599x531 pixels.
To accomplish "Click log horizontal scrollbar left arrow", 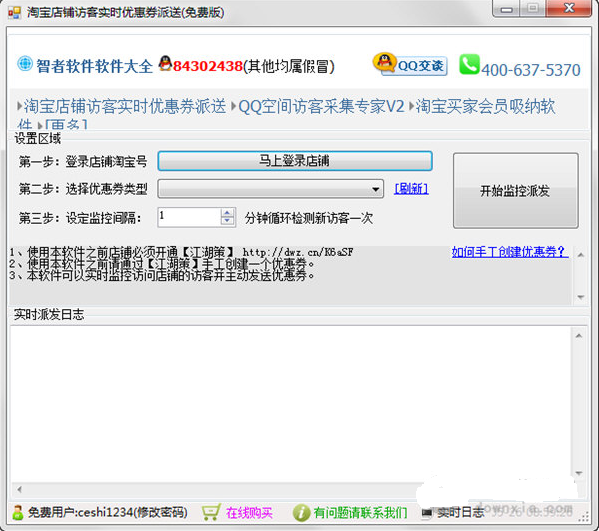I will tap(19, 489).
